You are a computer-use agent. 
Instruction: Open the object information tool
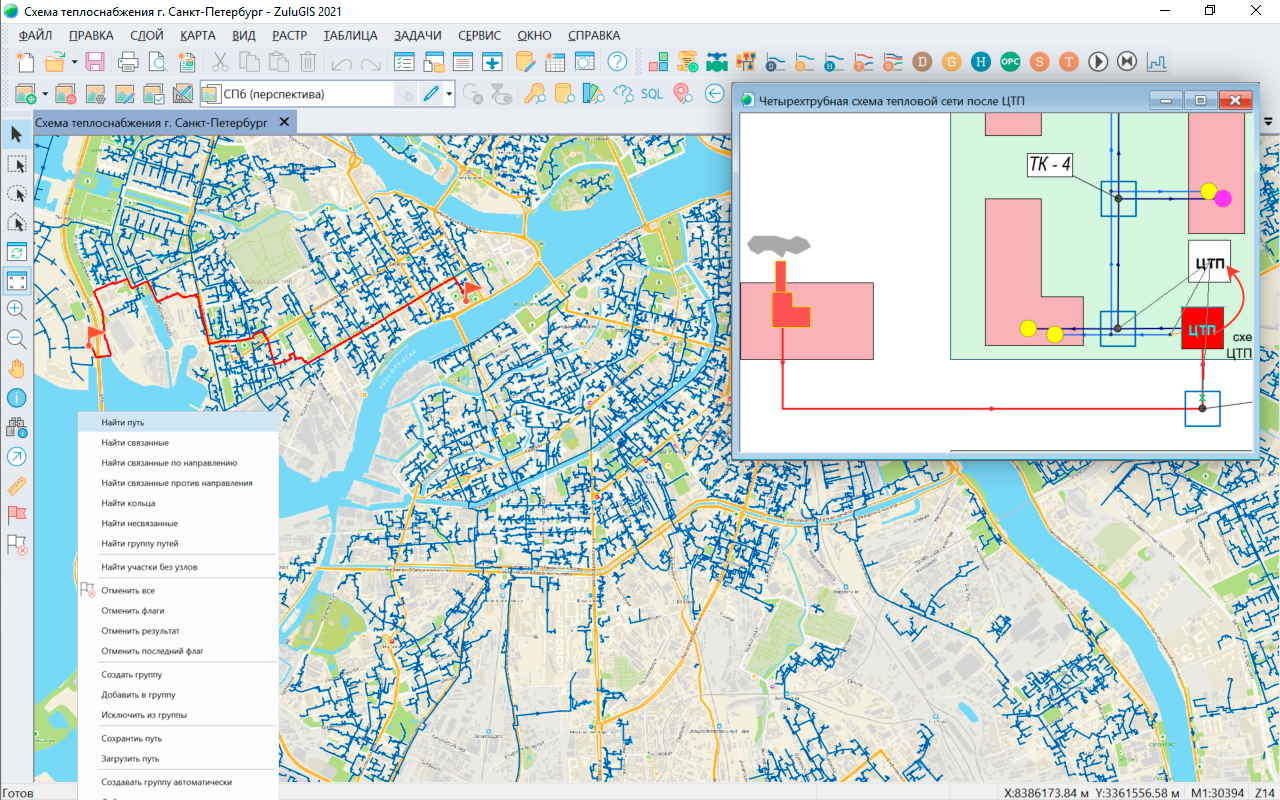[x=17, y=398]
